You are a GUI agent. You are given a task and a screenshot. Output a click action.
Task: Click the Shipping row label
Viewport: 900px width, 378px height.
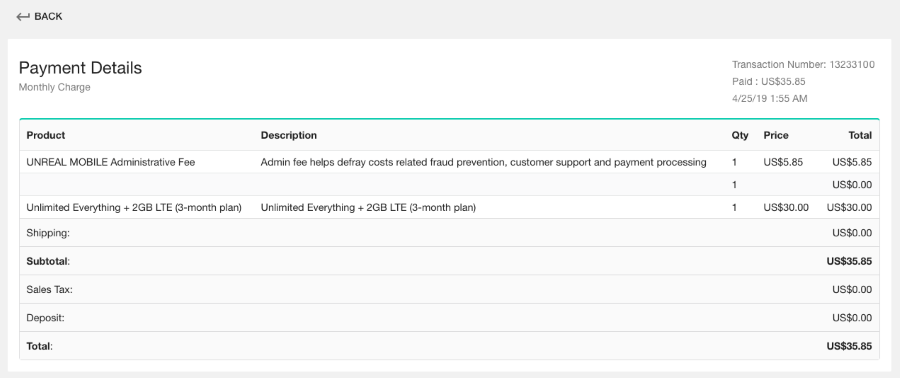pos(48,233)
